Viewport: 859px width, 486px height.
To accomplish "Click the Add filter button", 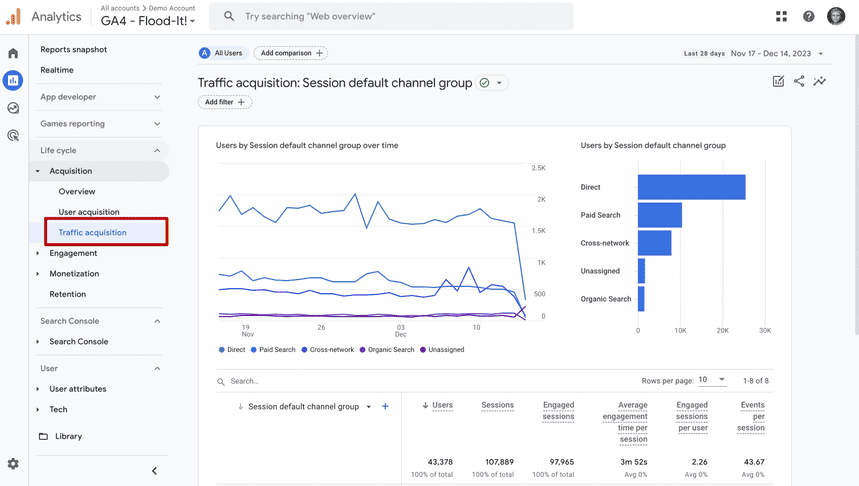I will 225,102.
